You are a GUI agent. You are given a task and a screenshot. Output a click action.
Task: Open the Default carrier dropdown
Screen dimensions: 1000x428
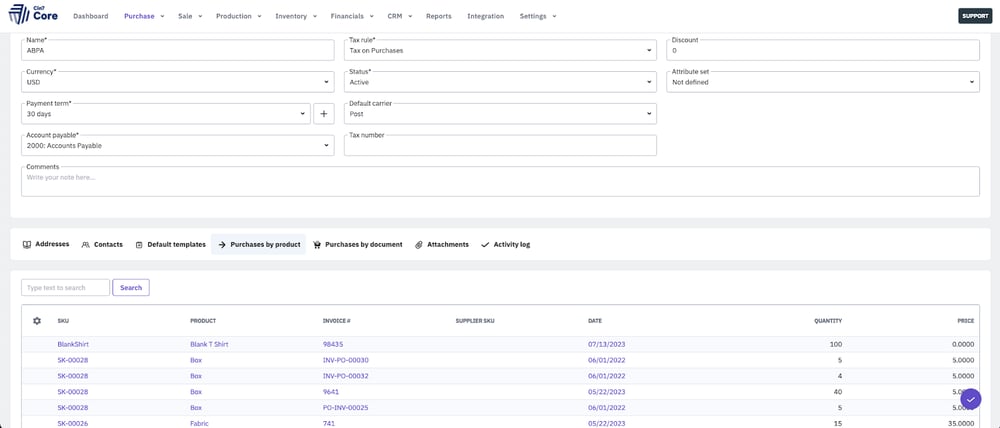coord(500,114)
